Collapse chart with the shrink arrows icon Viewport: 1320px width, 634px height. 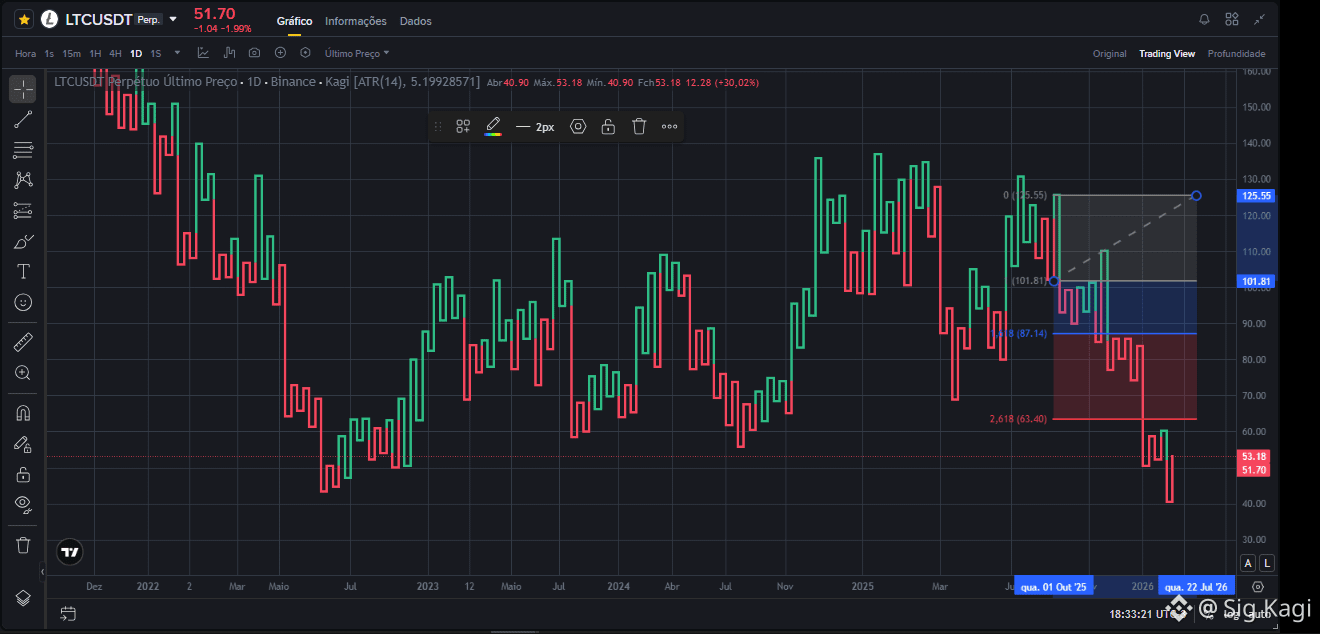tap(1259, 19)
